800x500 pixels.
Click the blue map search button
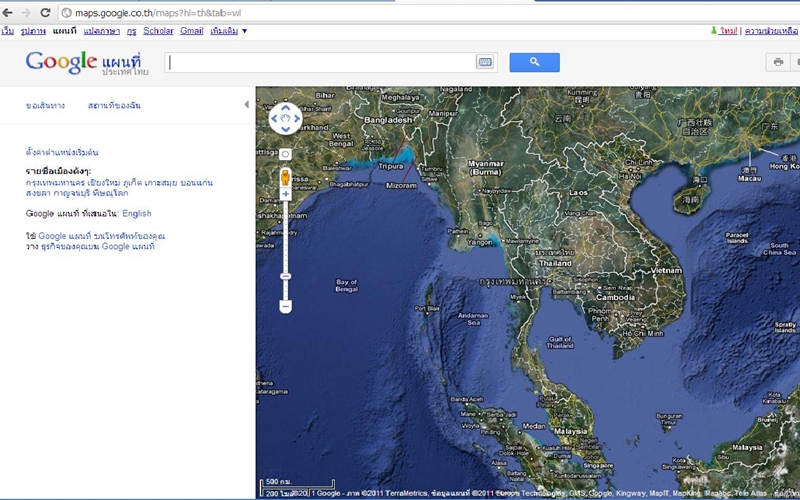[x=534, y=62]
